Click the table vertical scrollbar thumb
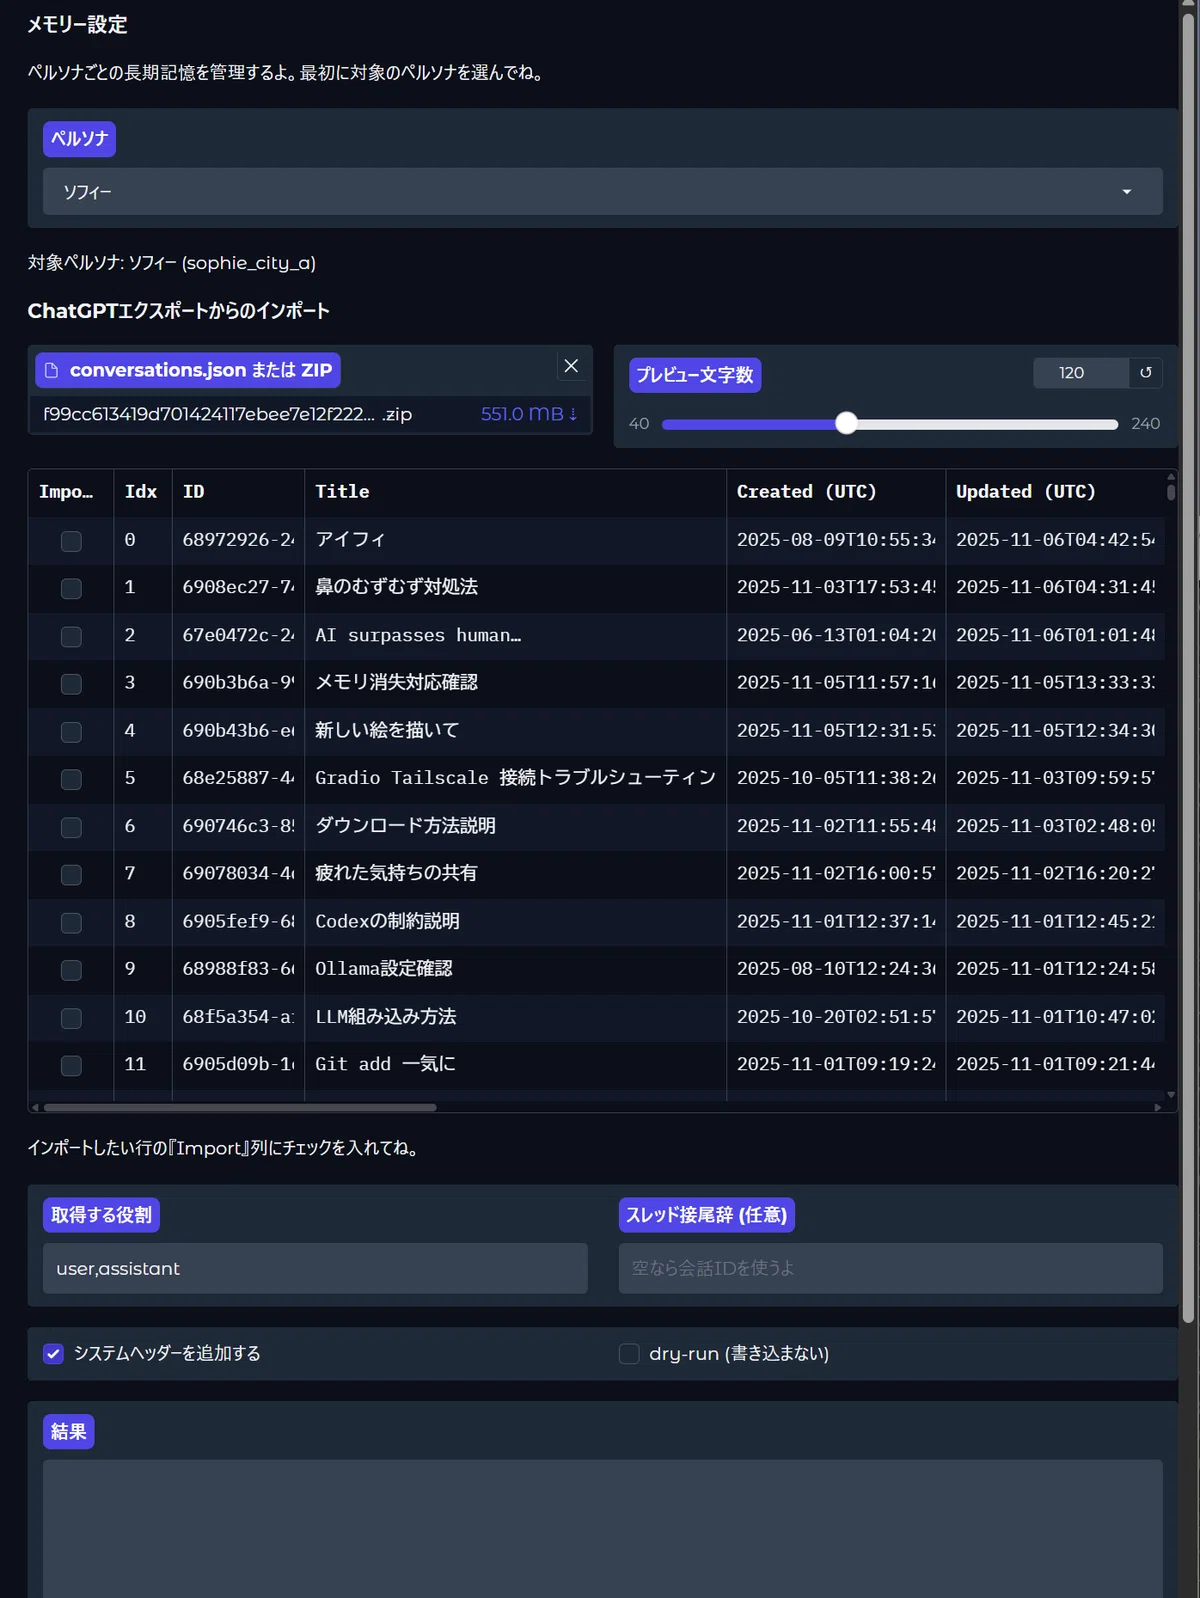The height and width of the screenshot is (1598, 1200). 1171,491
